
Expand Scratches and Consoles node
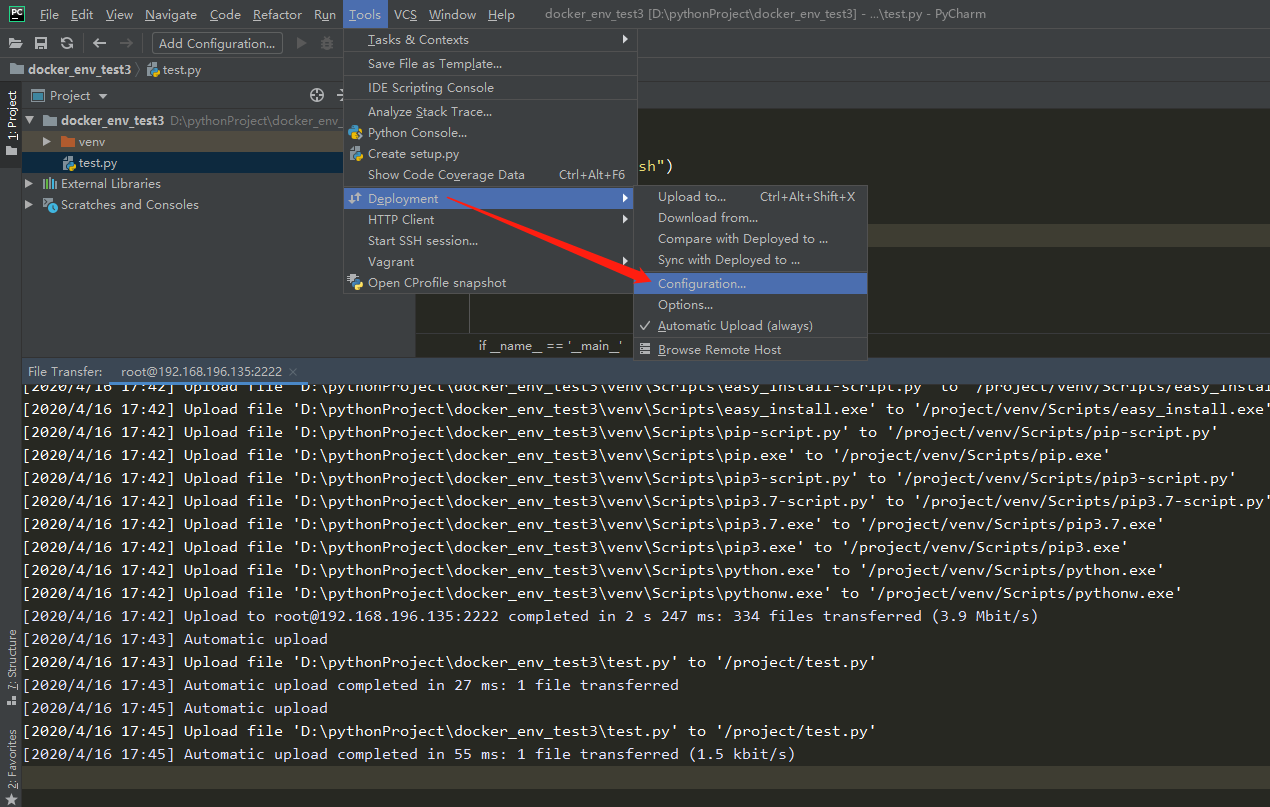tap(29, 204)
